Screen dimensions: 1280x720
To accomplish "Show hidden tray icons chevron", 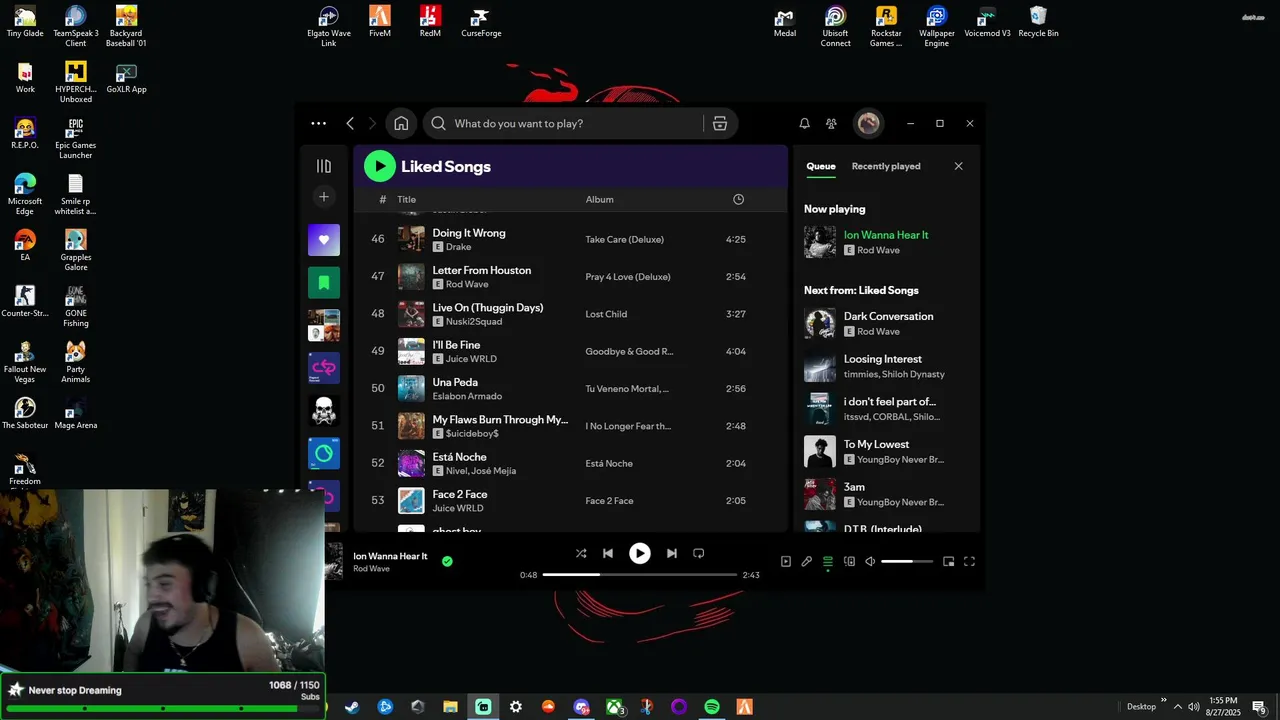I will [1177, 707].
